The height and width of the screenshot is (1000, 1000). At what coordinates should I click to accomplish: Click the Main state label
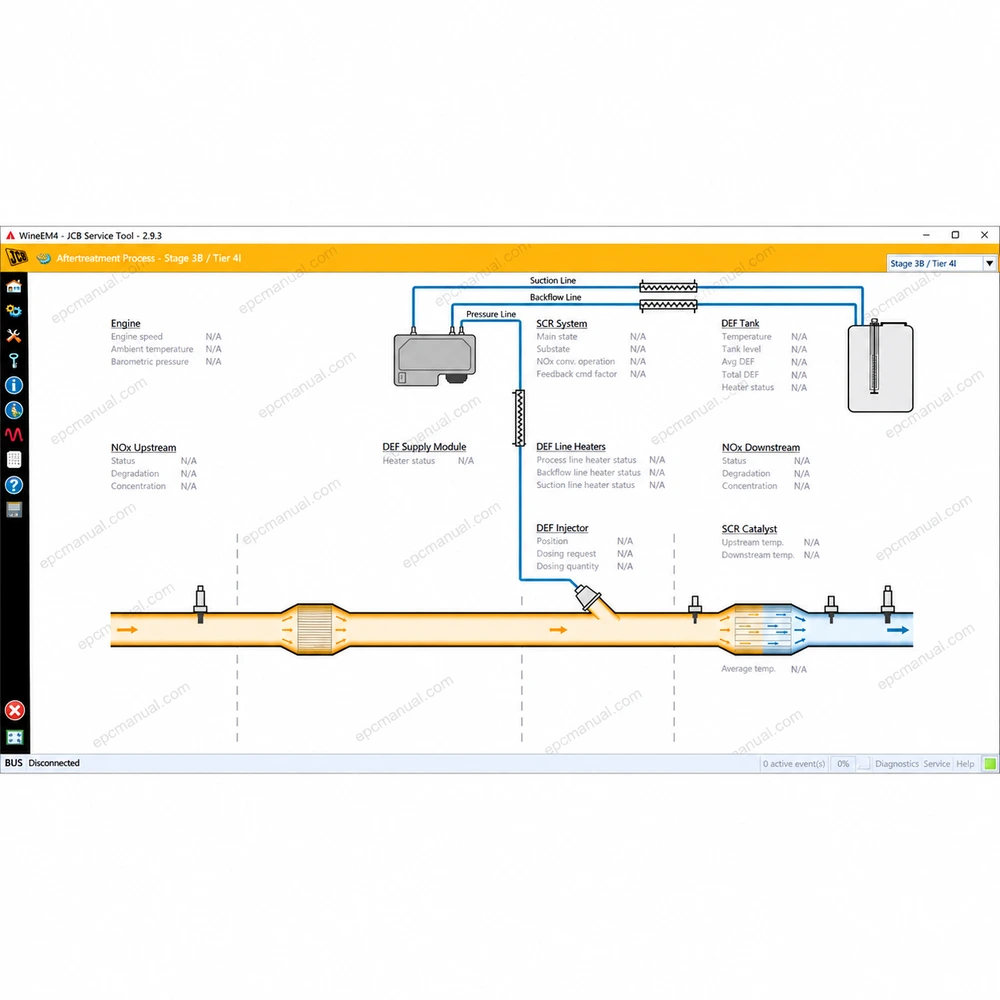click(x=557, y=337)
